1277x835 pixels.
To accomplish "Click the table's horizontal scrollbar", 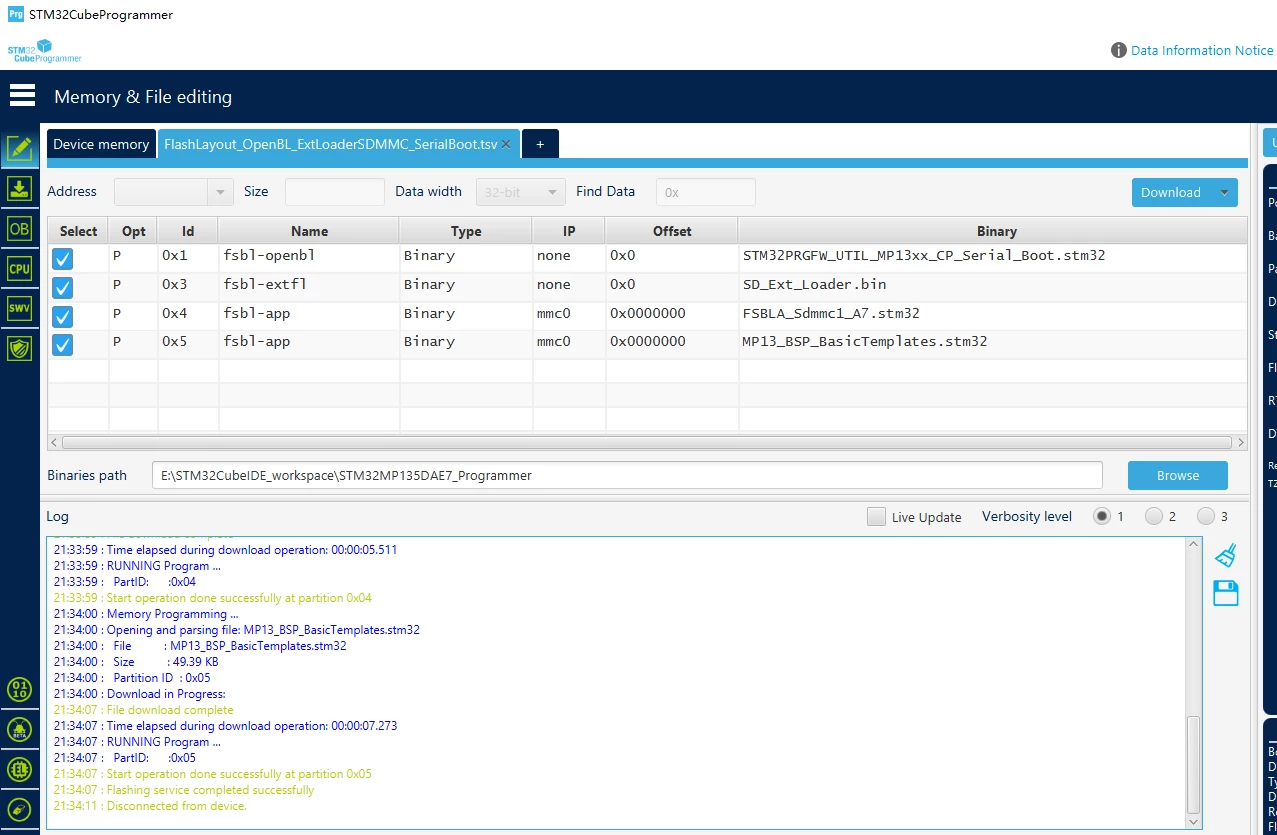I will (x=647, y=442).
